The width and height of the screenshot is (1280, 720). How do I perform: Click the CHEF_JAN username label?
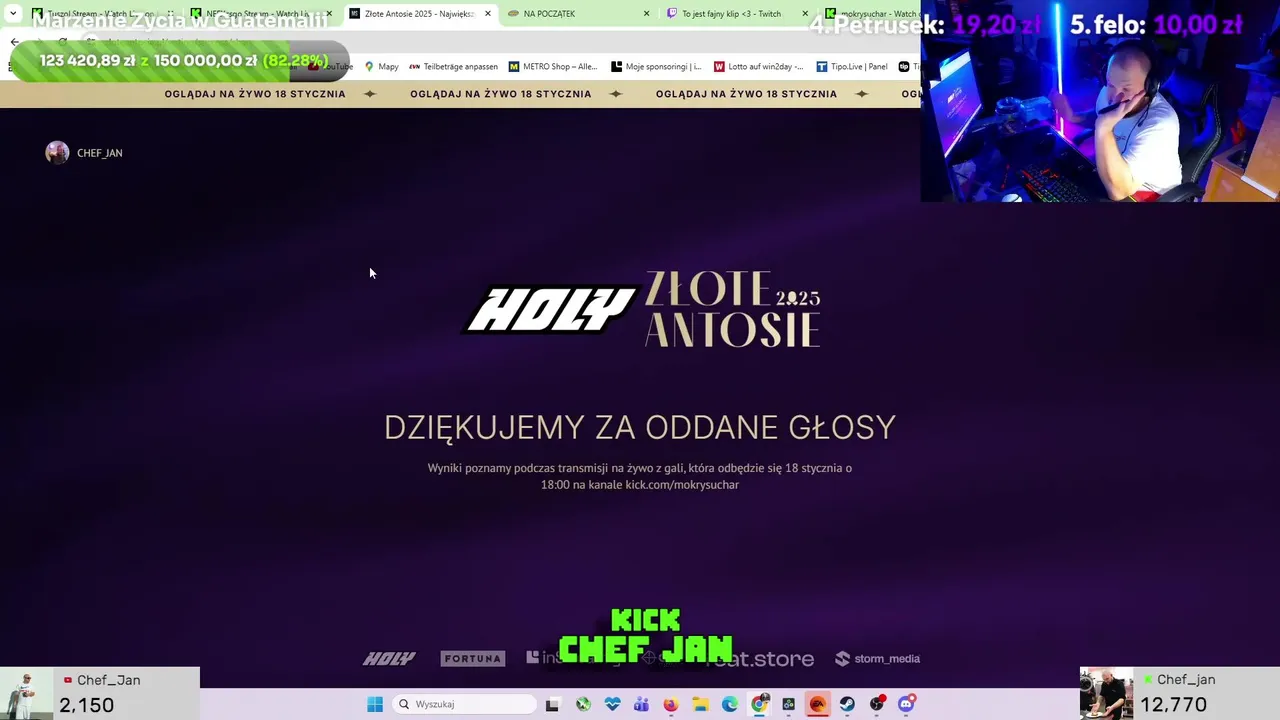pyautogui.click(x=99, y=153)
